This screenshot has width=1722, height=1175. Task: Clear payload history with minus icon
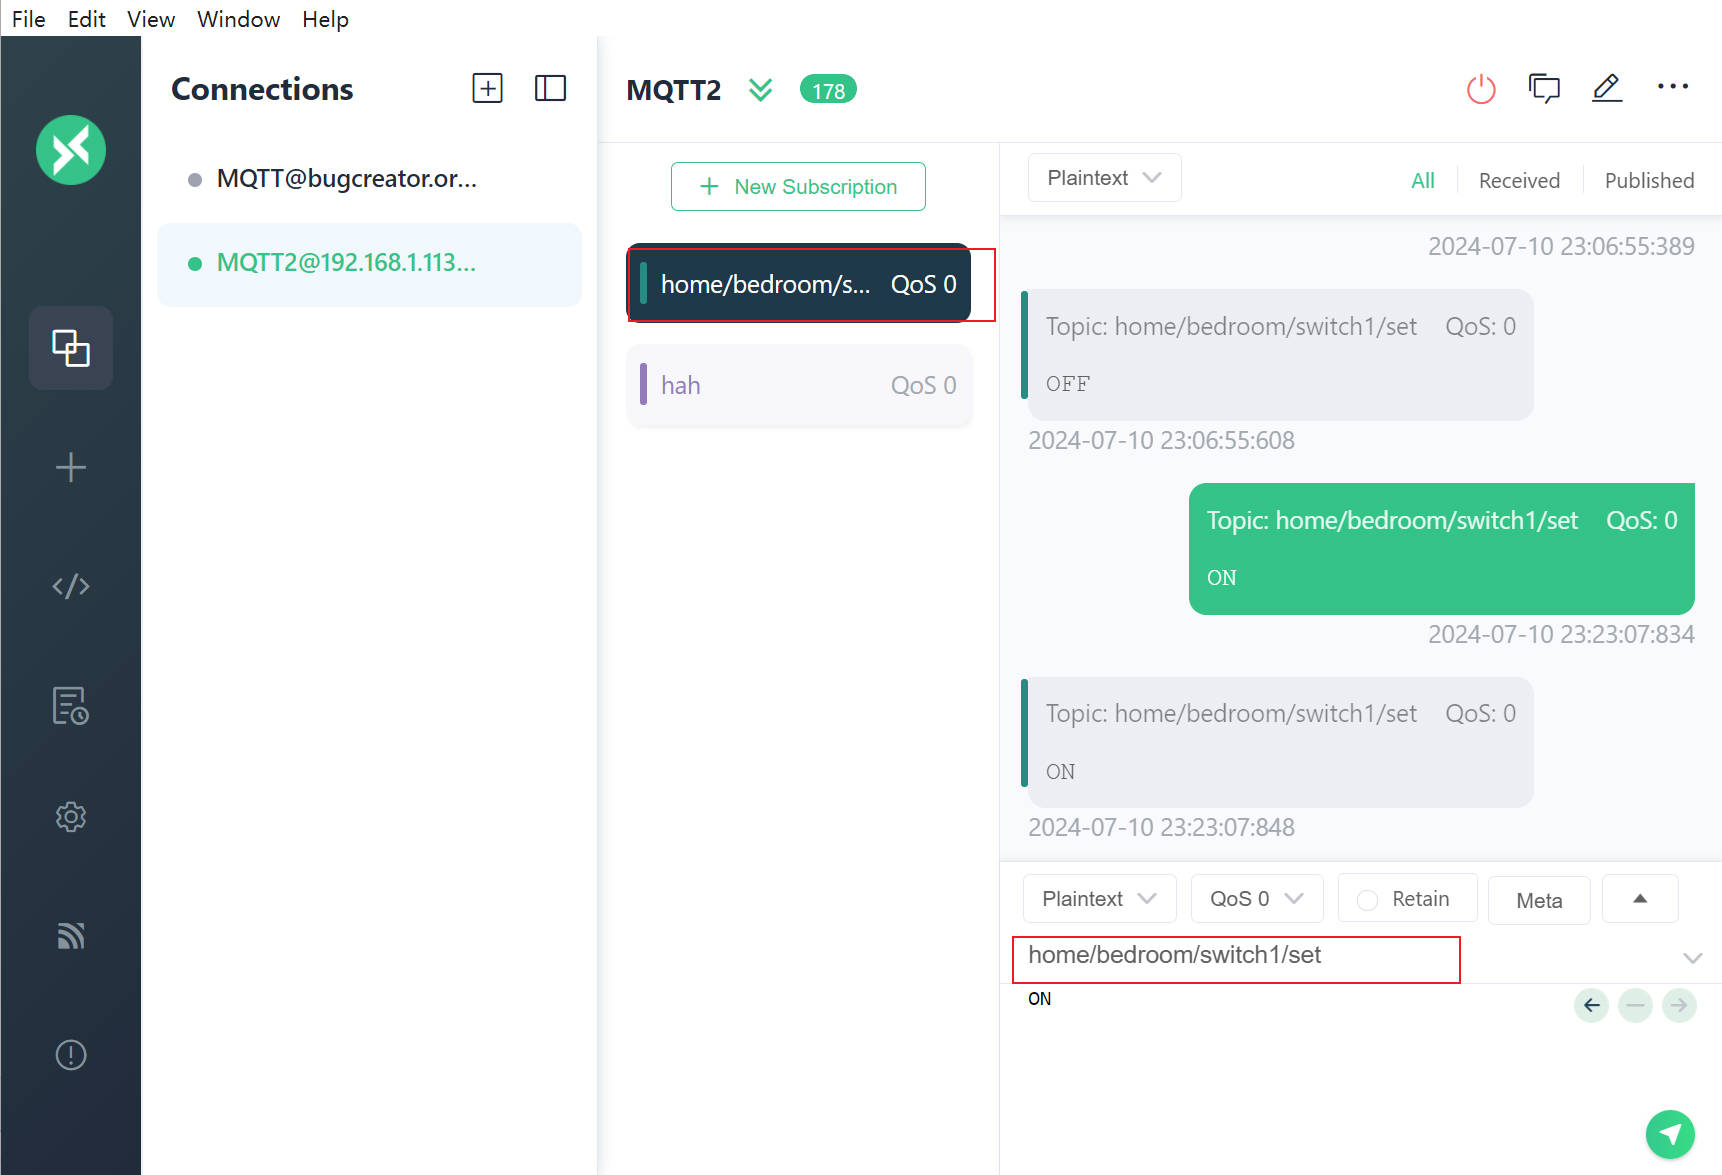tap(1635, 1005)
